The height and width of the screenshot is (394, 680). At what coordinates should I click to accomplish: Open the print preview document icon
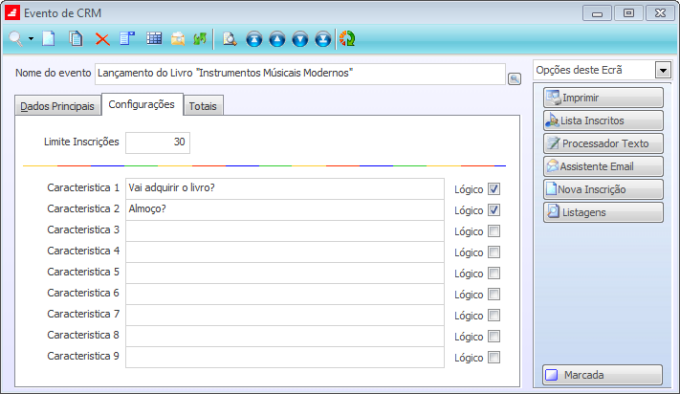229,39
